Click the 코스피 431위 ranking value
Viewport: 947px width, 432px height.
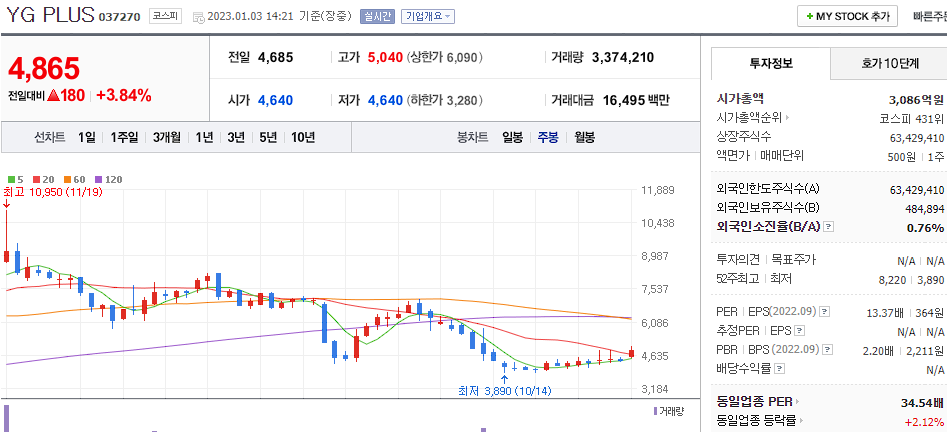(x=912, y=118)
